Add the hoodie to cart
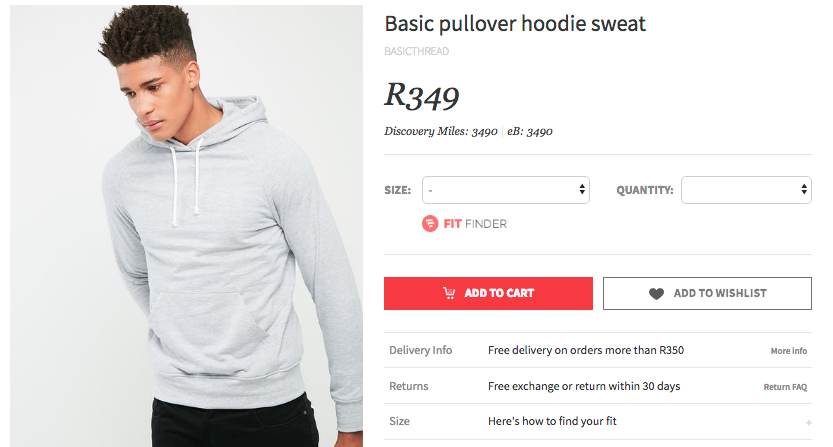833x447 pixels. click(488, 293)
